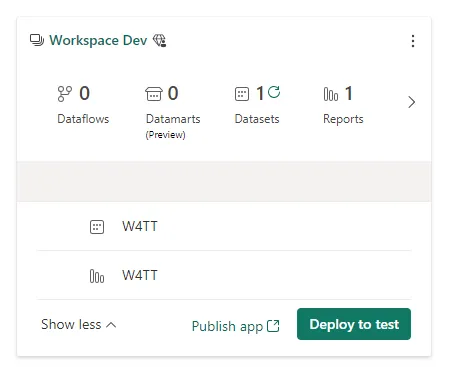Show next item types with right chevron
Viewport: 461px width, 367px height.
pyautogui.click(x=412, y=102)
